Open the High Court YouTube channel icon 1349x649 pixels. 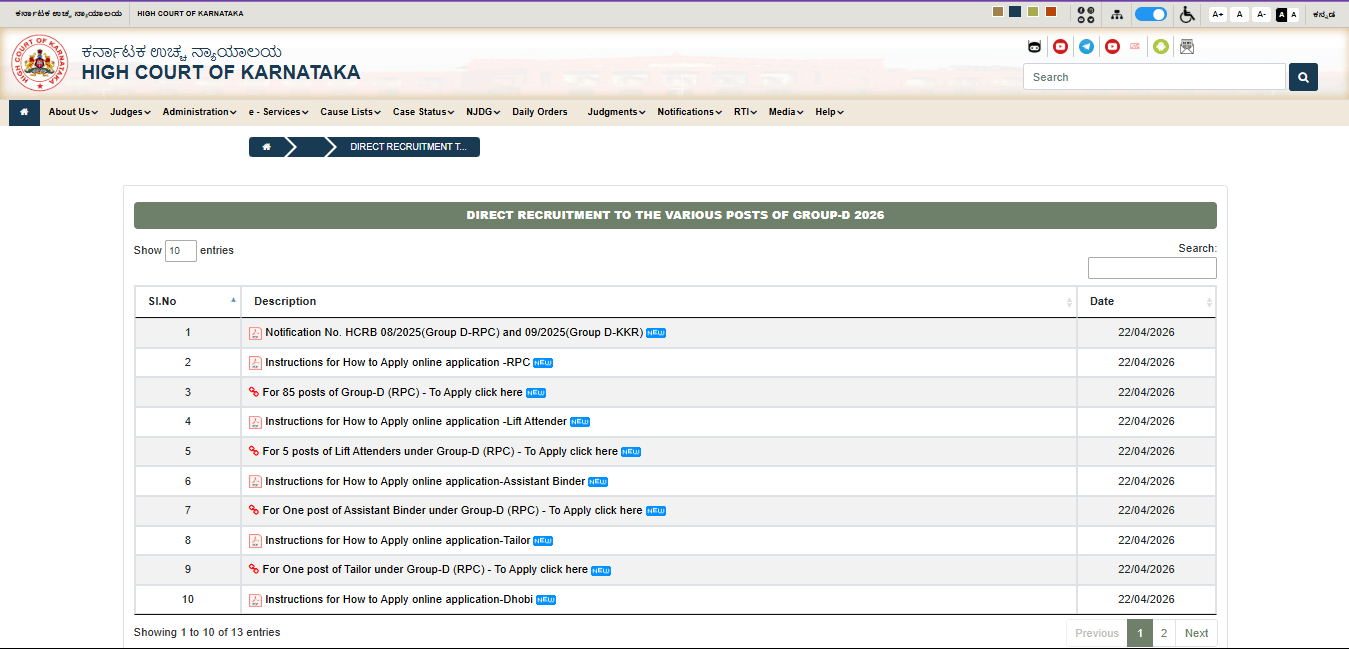(1060, 46)
